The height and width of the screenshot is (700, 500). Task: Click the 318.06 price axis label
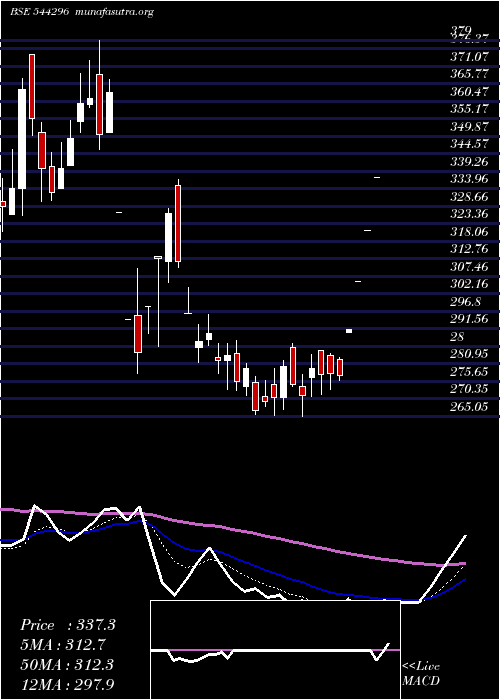point(469,231)
